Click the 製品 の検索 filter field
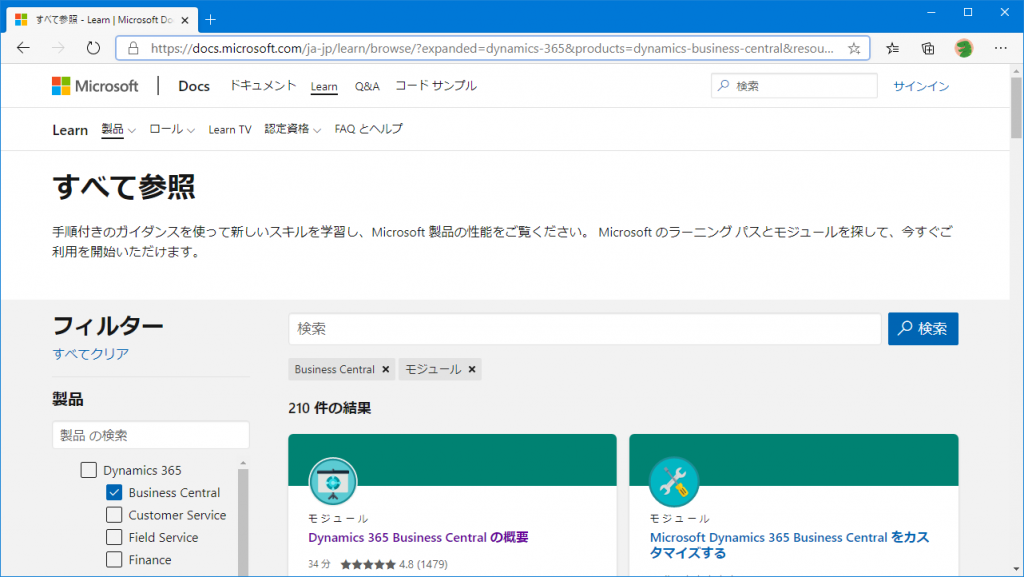The image size is (1024, 577). (151, 435)
